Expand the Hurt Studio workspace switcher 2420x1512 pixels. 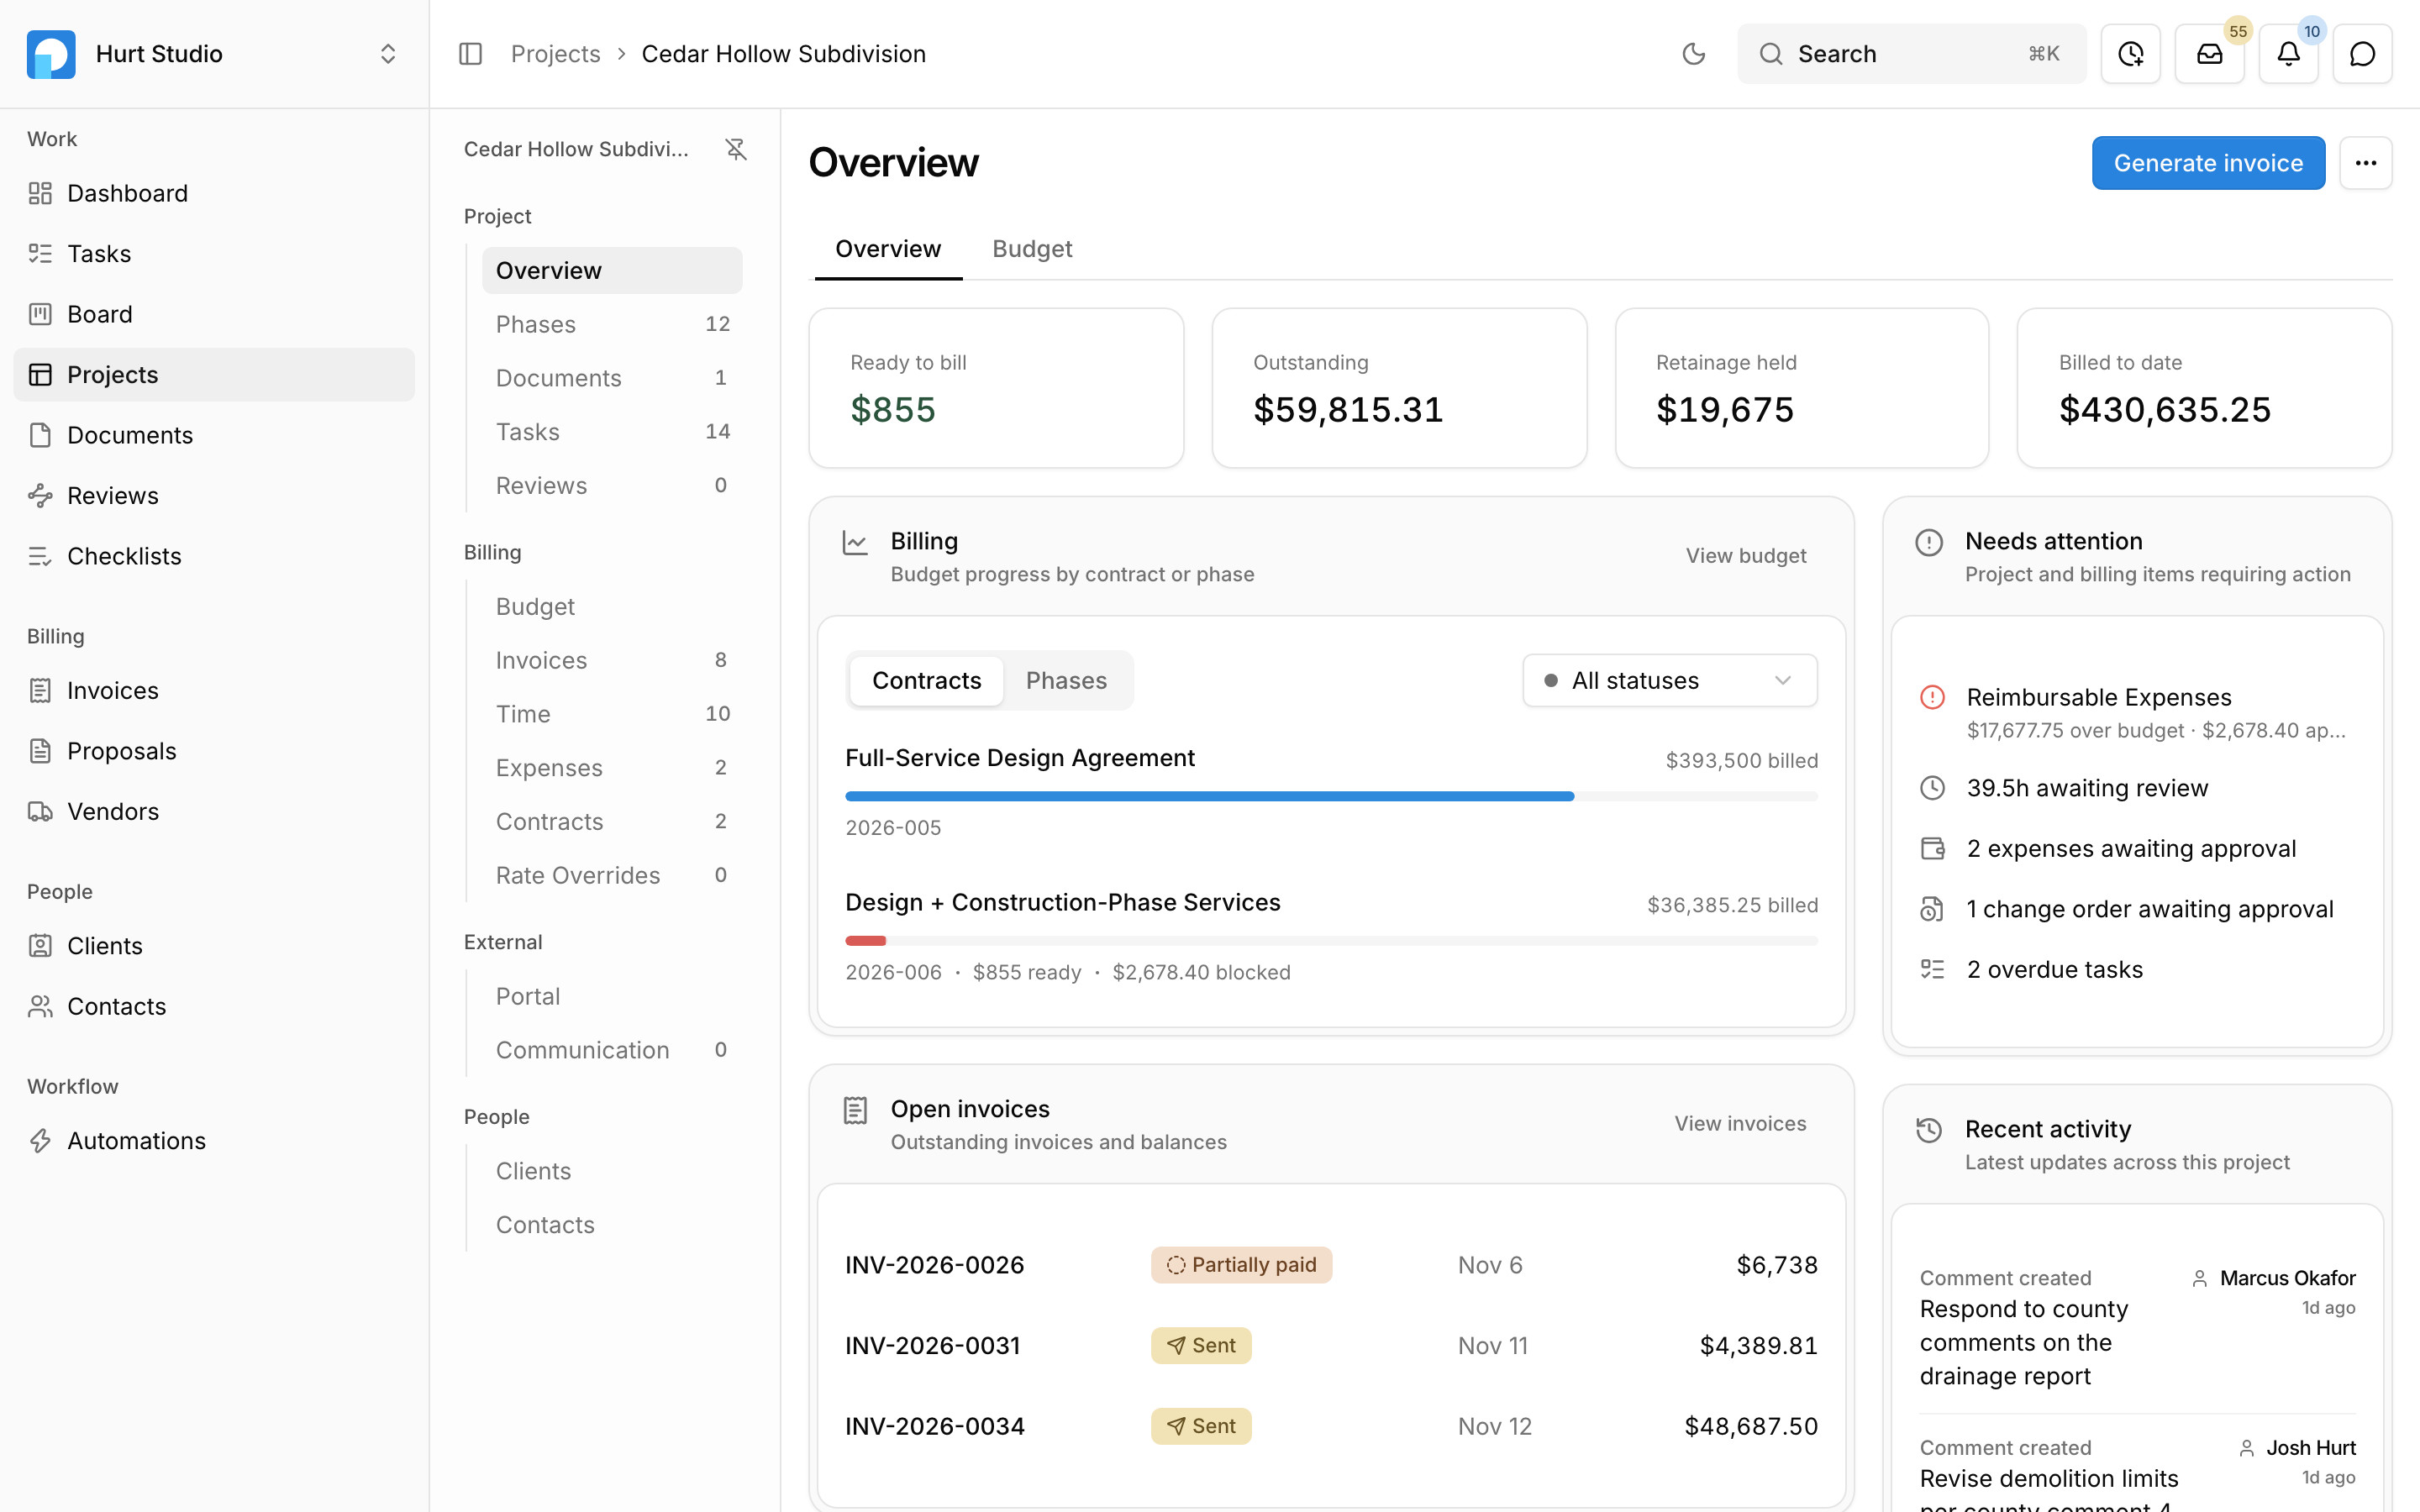pos(388,54)
